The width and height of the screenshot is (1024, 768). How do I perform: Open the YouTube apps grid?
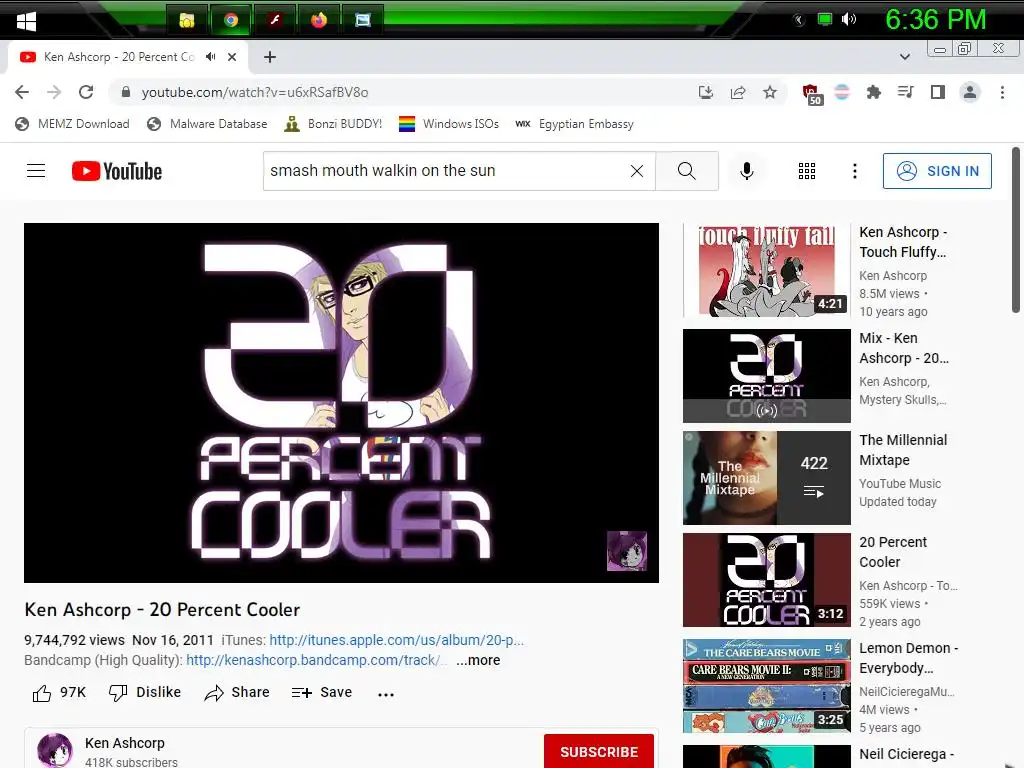[x=807, y=171]
